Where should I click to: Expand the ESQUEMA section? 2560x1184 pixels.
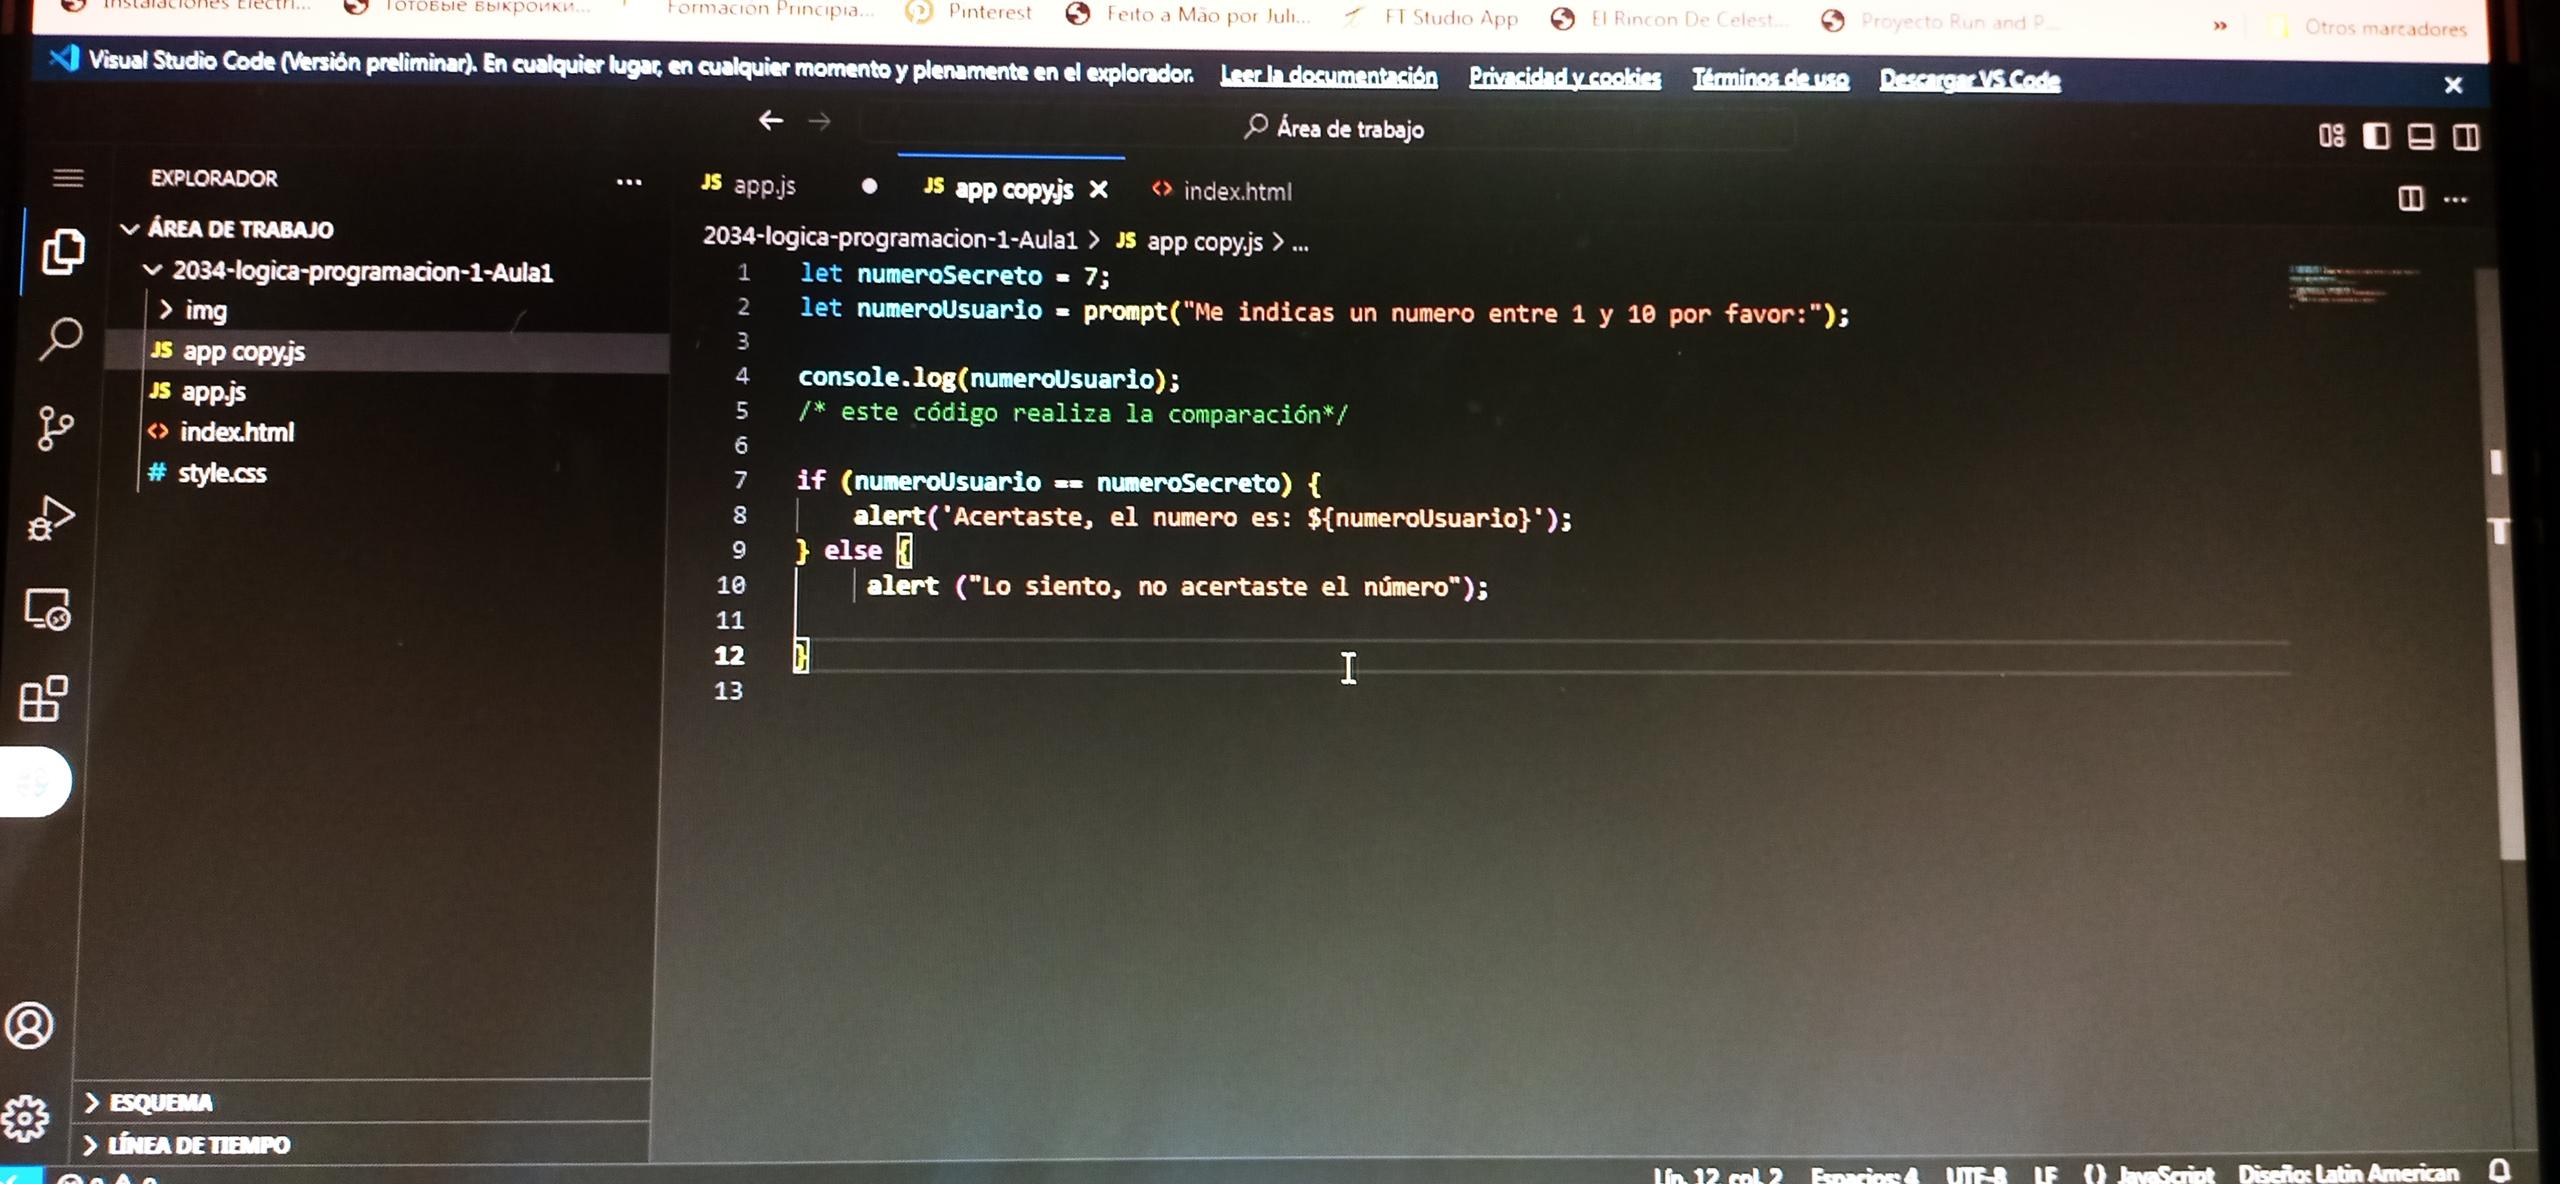[152, 1102]
